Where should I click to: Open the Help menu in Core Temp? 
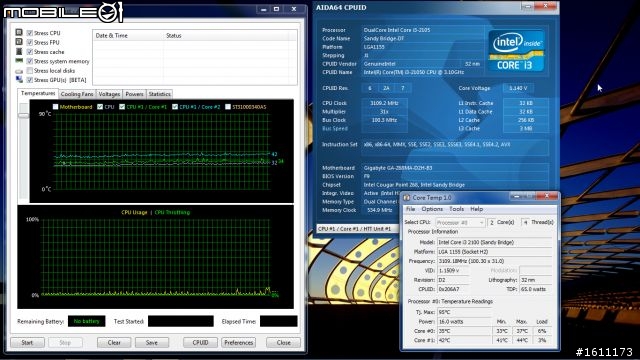click(x=476, y=209)
